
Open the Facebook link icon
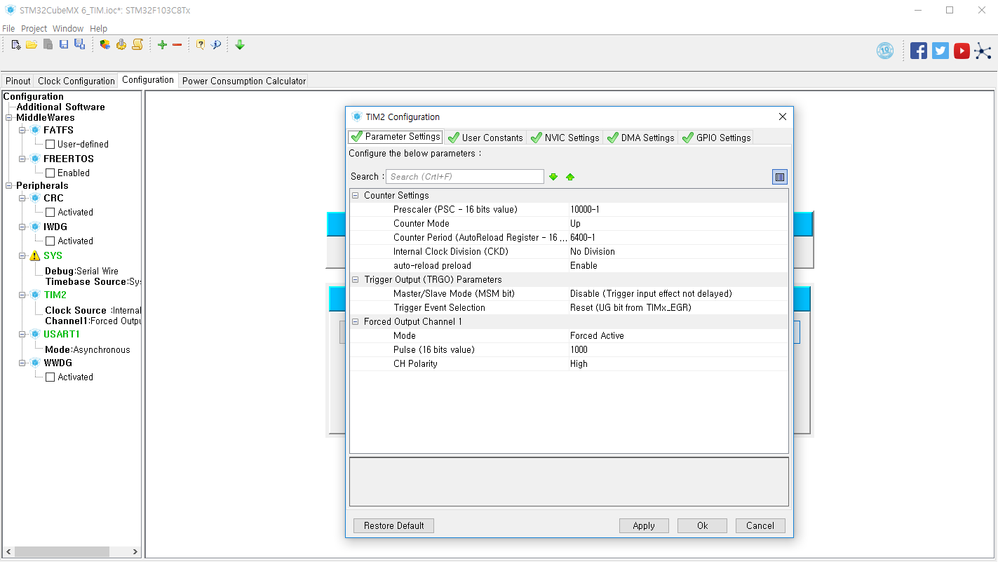(918, 51)
